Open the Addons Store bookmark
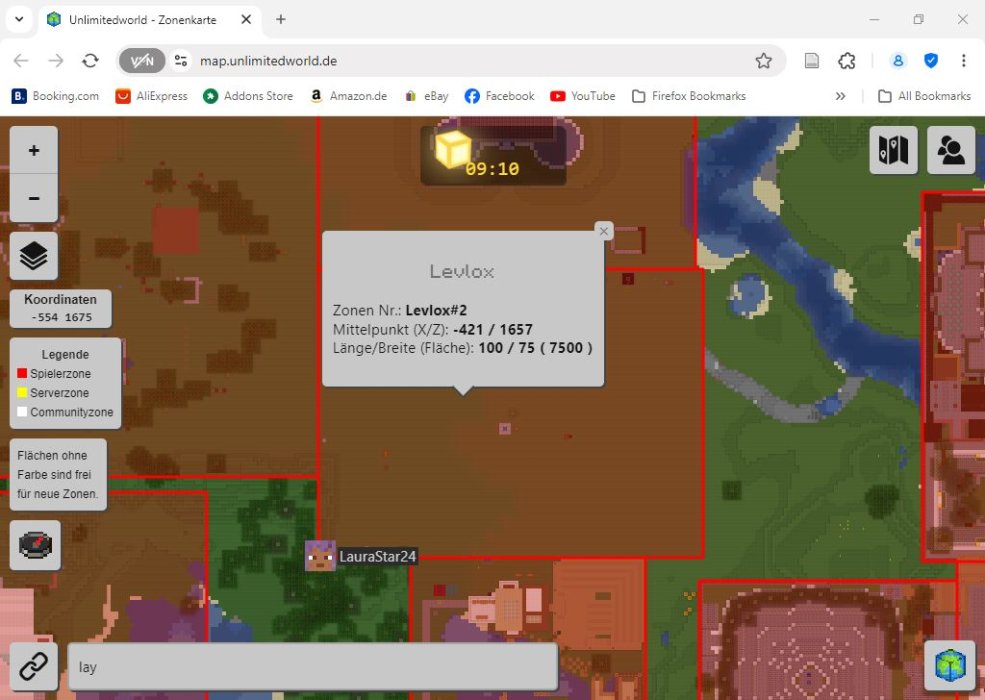This screenshot has width=985, height=700. pyautogui.click(x=248, y=96)
